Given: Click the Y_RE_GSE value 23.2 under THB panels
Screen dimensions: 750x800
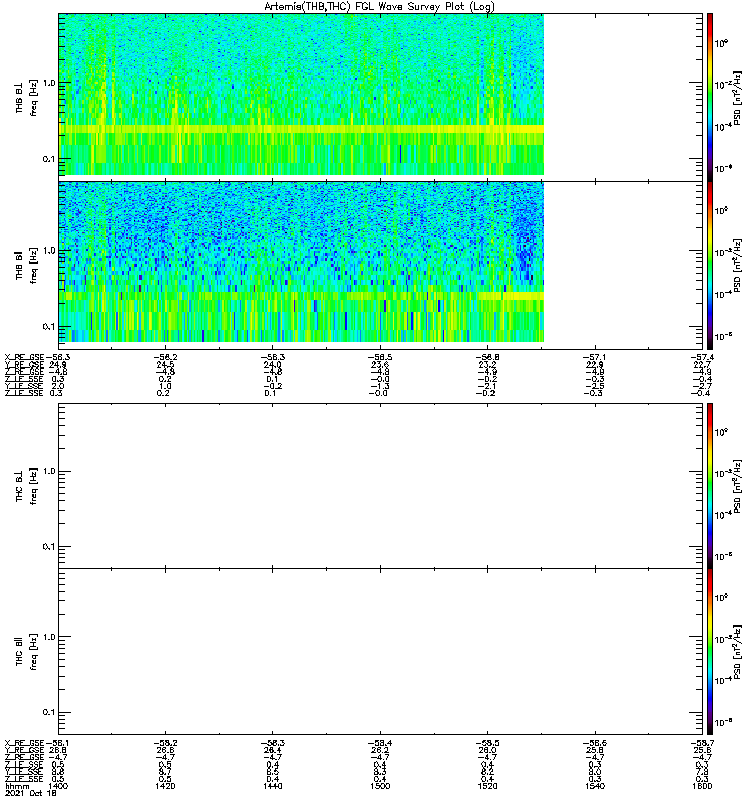Looking at the screenshot, I should [488, 364].
